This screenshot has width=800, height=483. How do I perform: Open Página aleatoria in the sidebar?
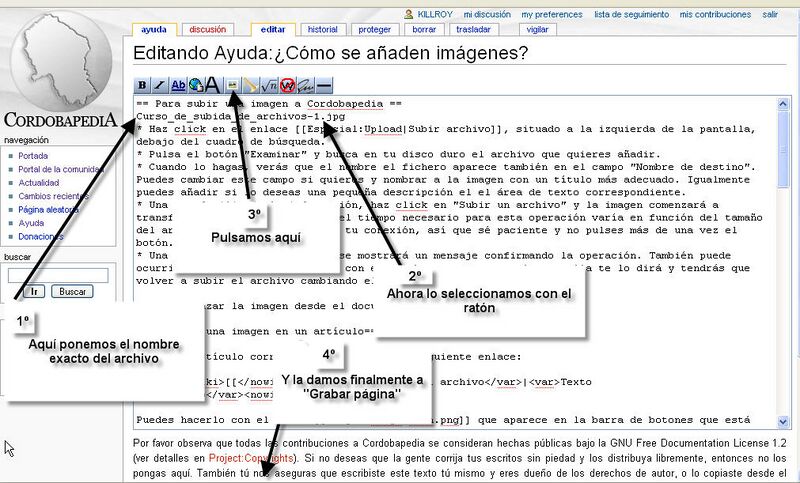point(48,210)
